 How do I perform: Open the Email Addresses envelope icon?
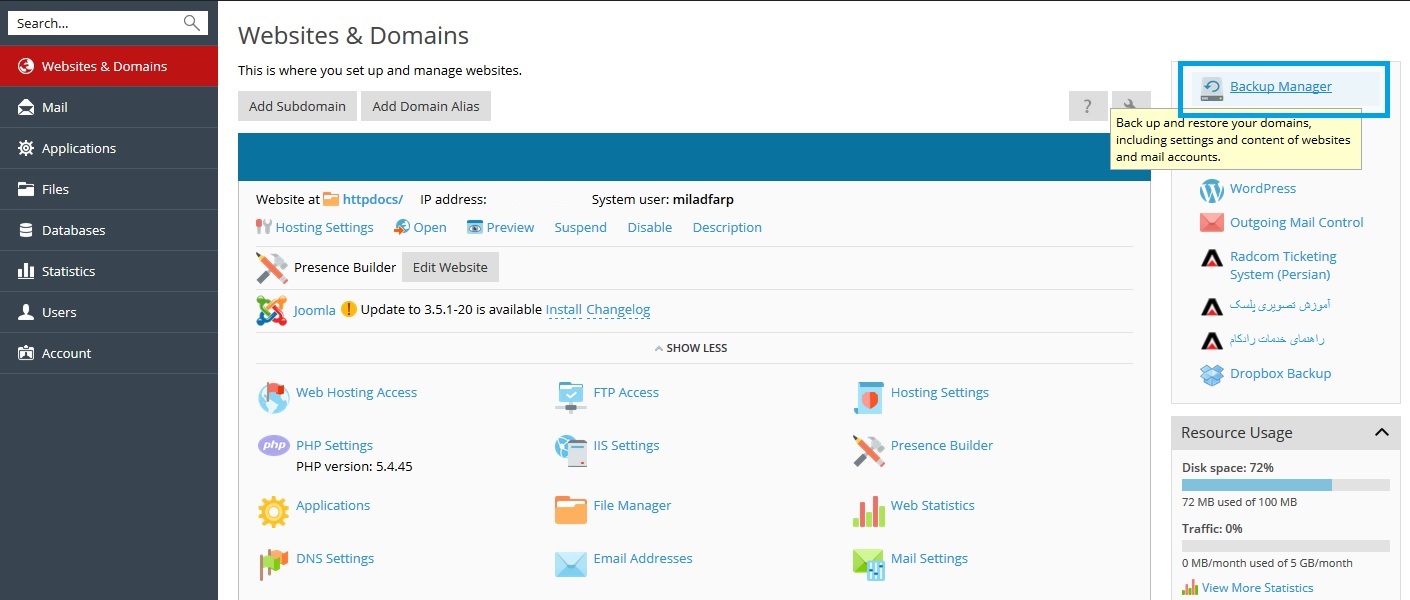click(x=571, y=562)
